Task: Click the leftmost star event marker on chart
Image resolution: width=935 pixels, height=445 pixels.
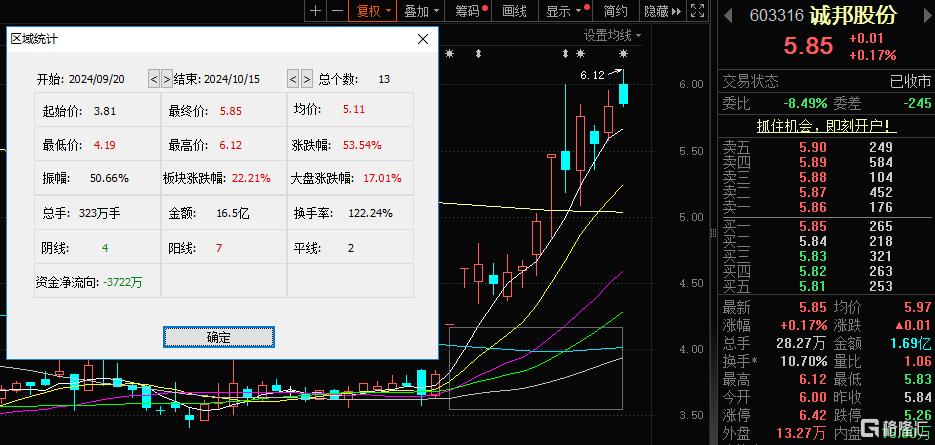Action: [x=450, y=54]
